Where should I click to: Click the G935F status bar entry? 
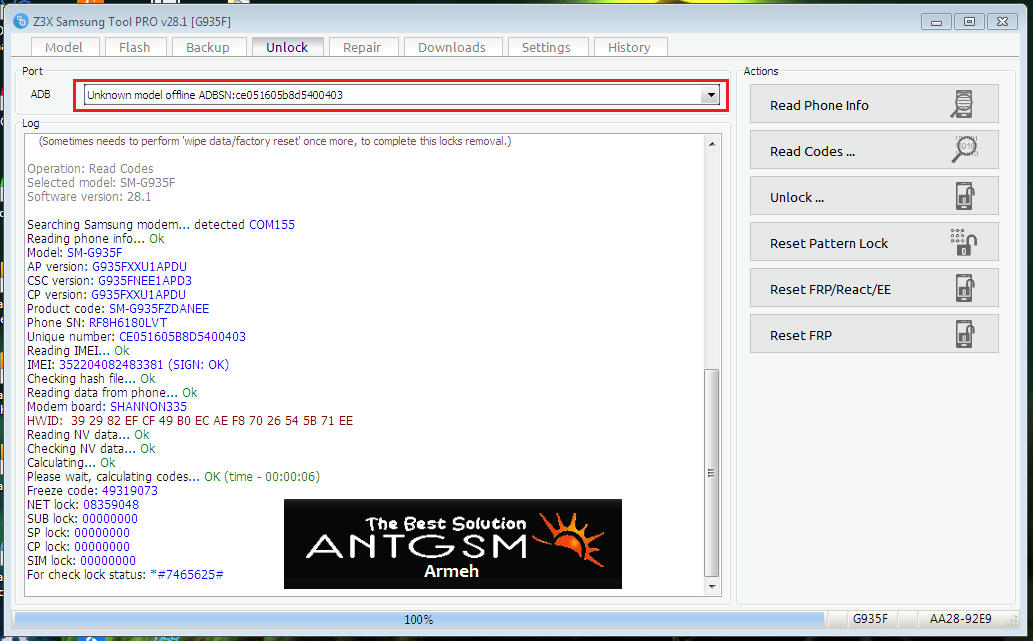(x=870, y=619)
